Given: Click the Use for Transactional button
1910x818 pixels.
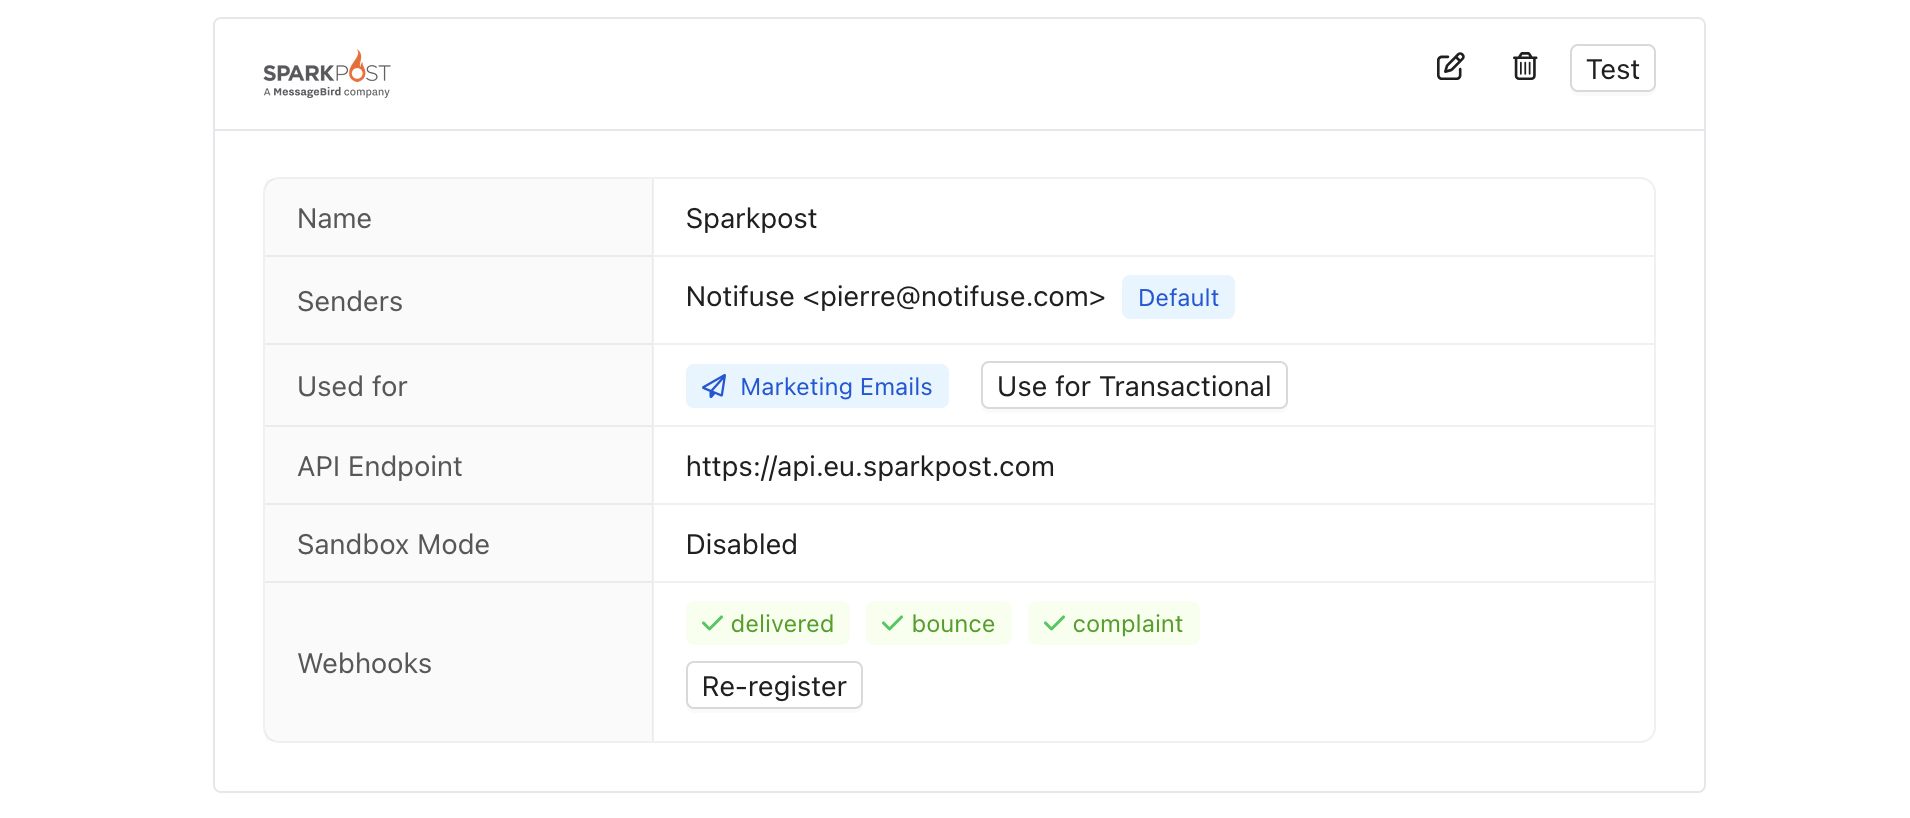Looking at the screenshot, I should pos(1134,386).
